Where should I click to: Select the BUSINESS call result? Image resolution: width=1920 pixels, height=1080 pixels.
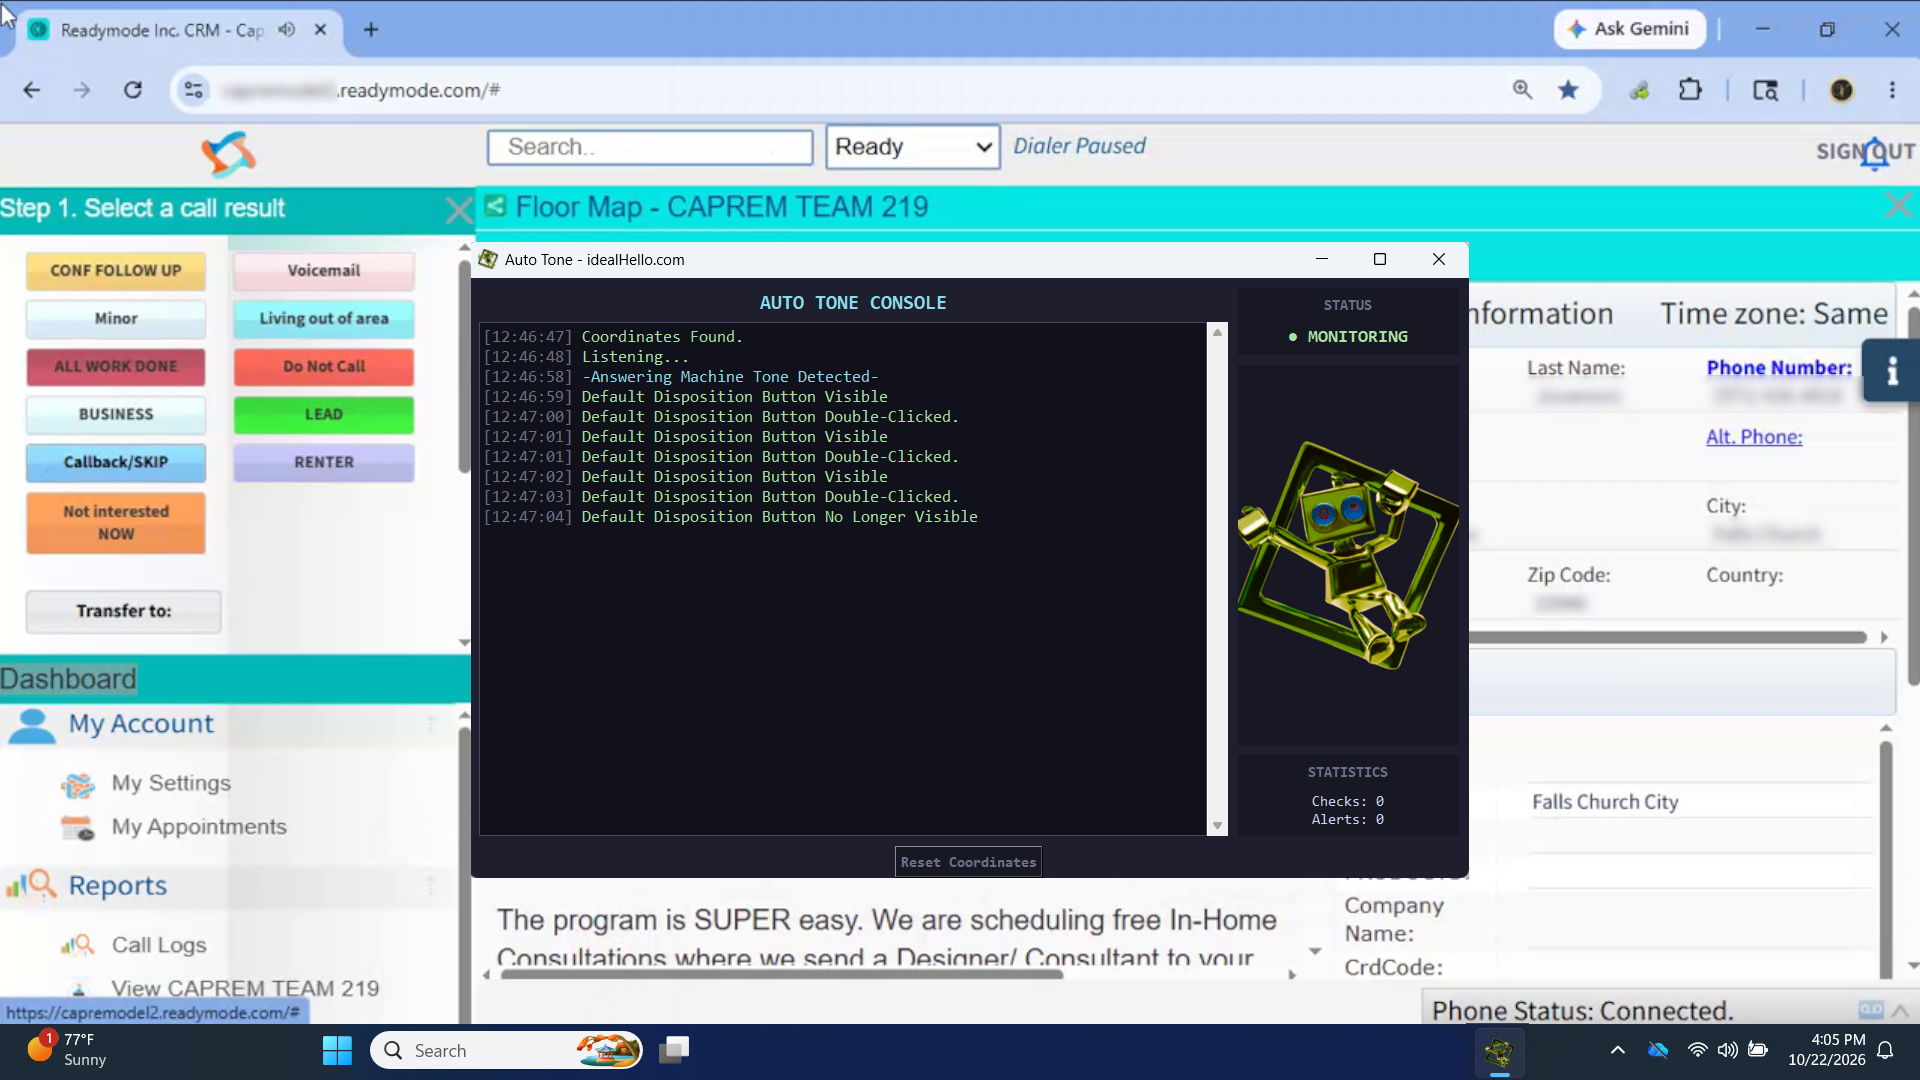(116, 414)
